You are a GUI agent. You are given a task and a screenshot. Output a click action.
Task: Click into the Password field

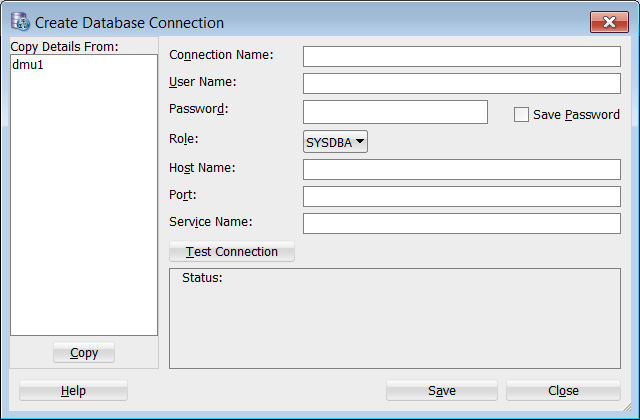pos(395,111)
